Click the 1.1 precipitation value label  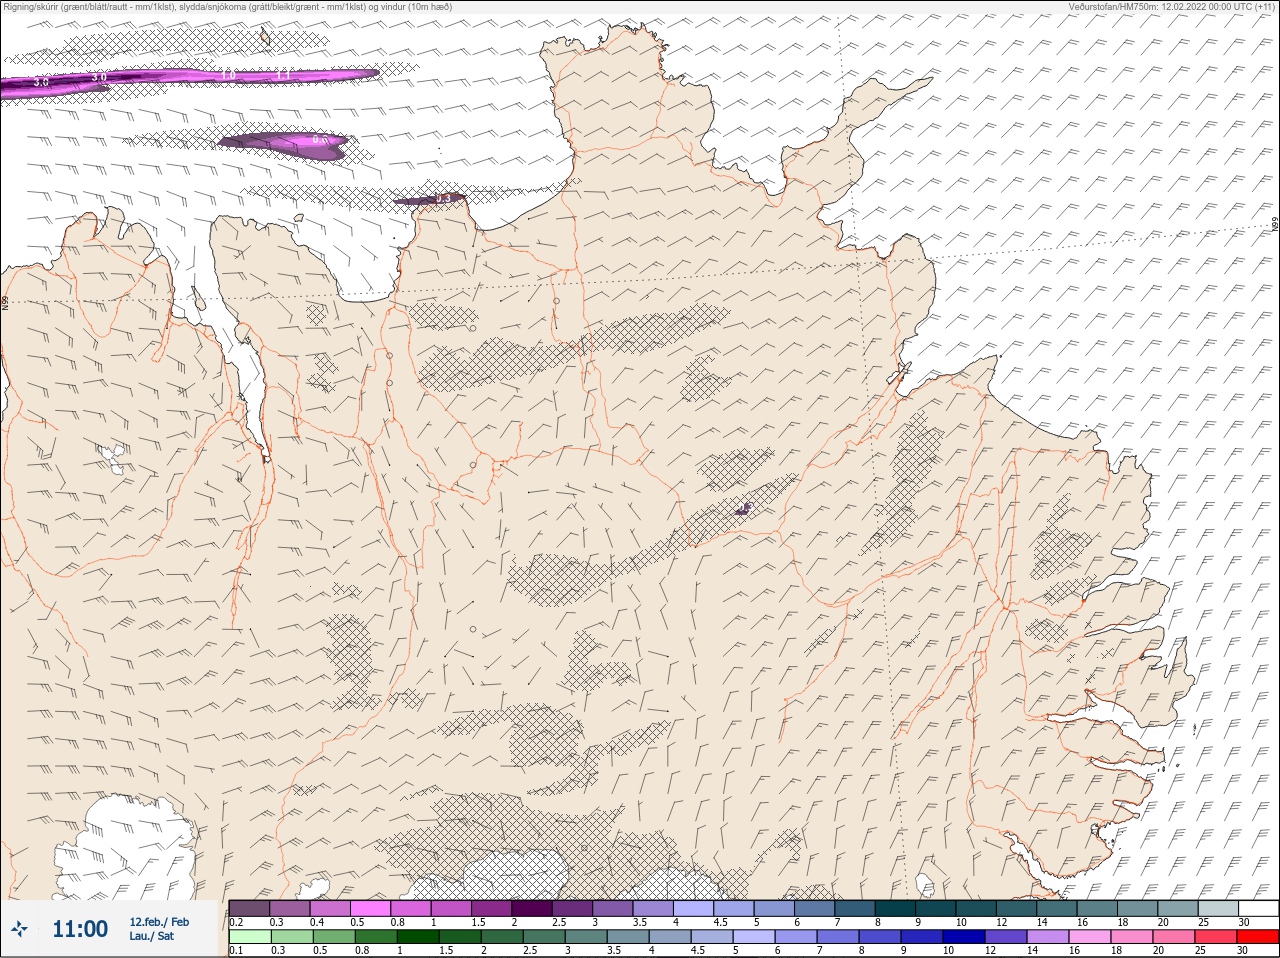pyautogui.click(x=282, y=74)
